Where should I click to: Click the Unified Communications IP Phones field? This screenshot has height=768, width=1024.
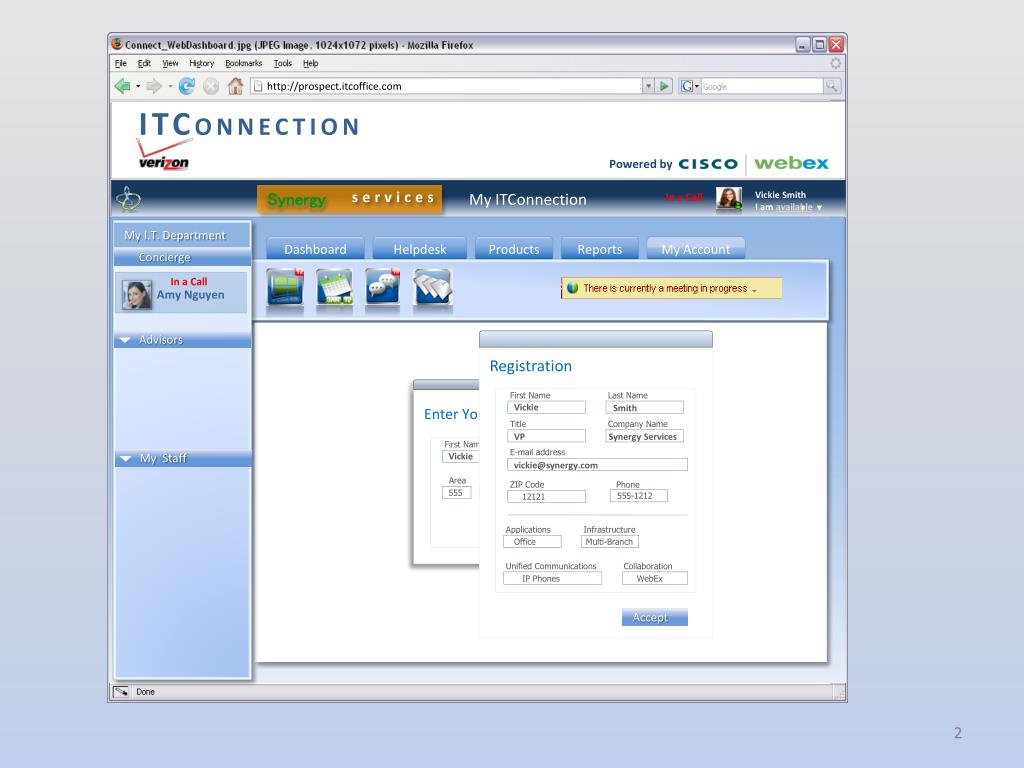tap(552, 578)
